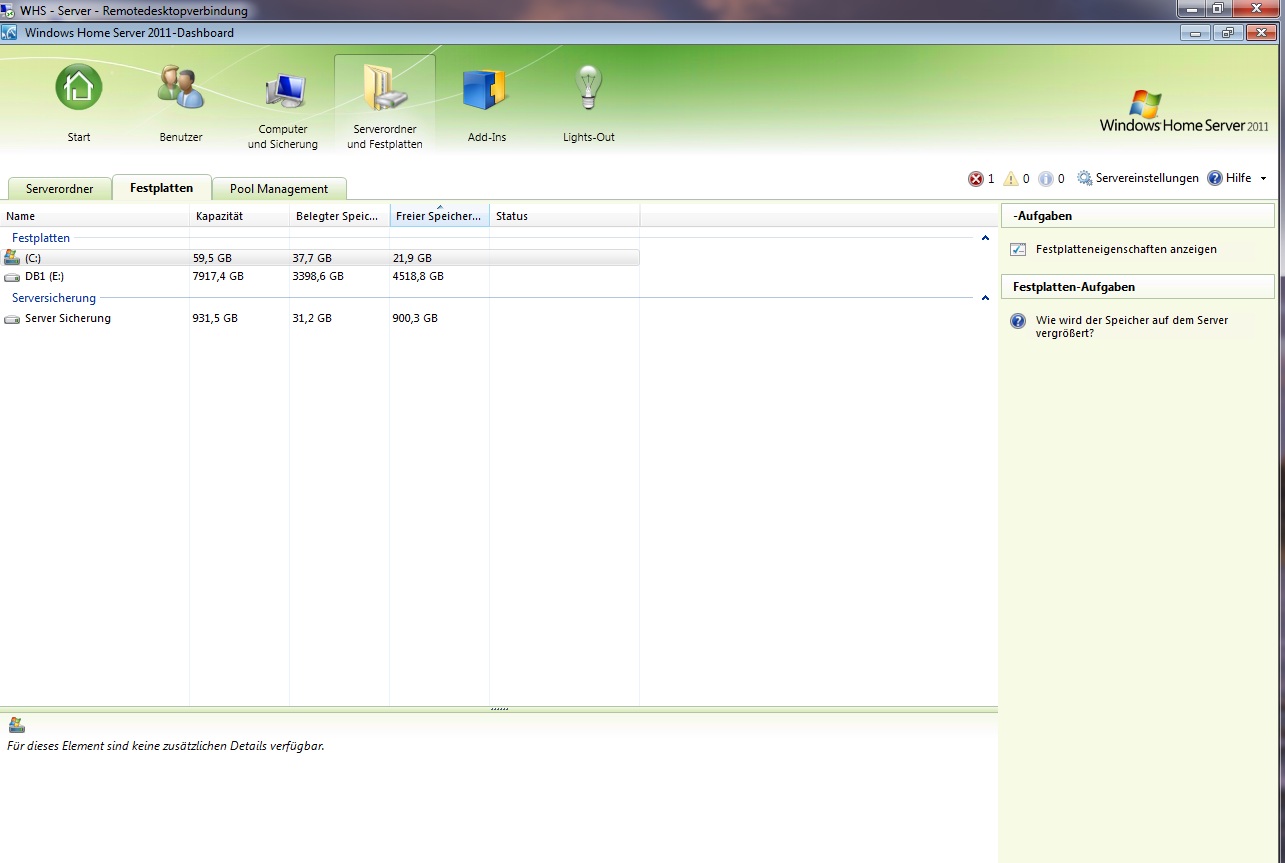Screen dimensions: 1285x863
Task: Click the 3398,6 GB used cell
Action: 318,276
